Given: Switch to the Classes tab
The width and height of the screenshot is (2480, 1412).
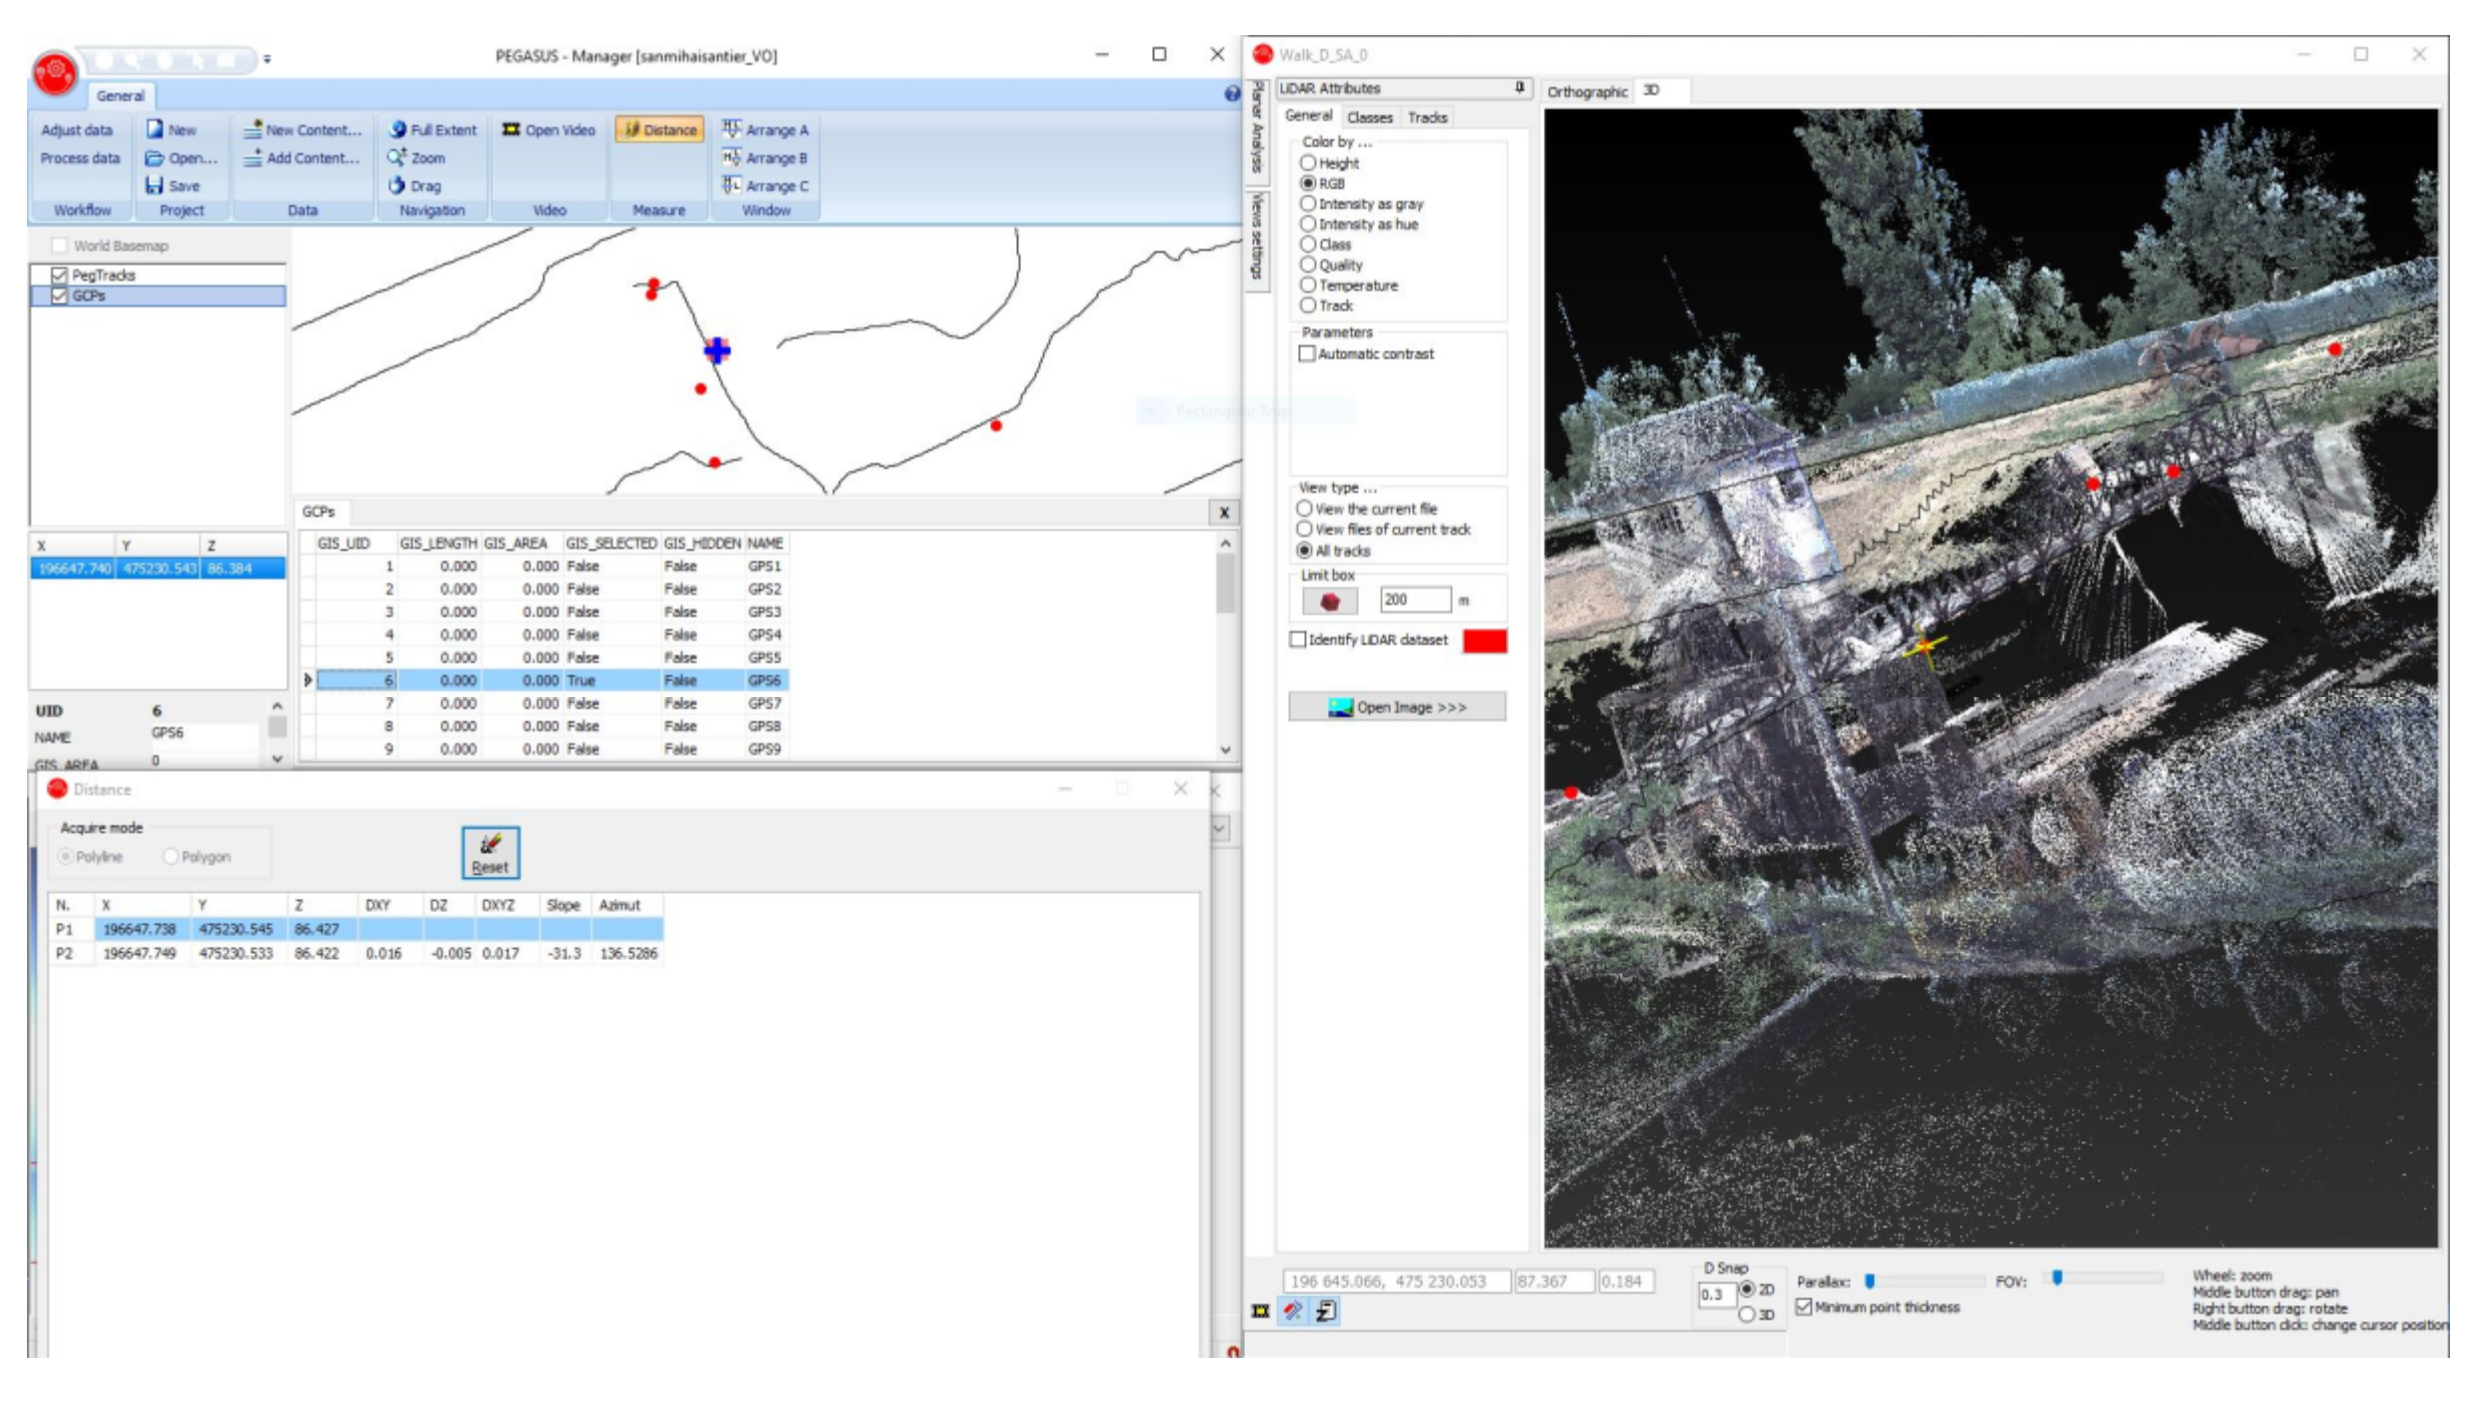Looking at the screenshot, I should click(x=1369, y=117).
